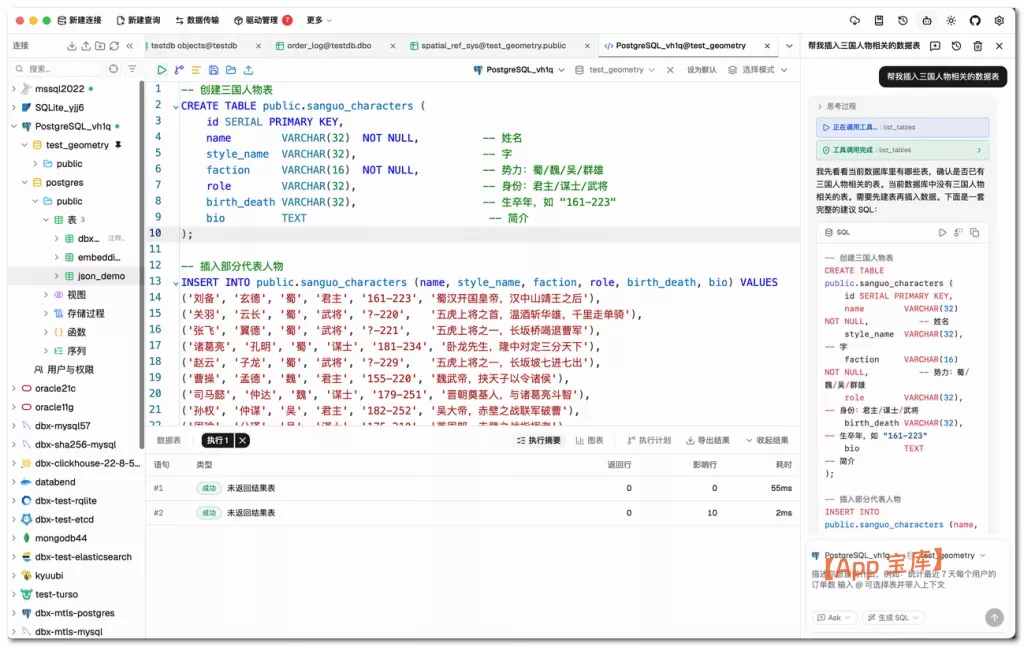The image size is (1024, 647).
Task: Open the 更多 dropdown menu
Action: coord(319,20)
